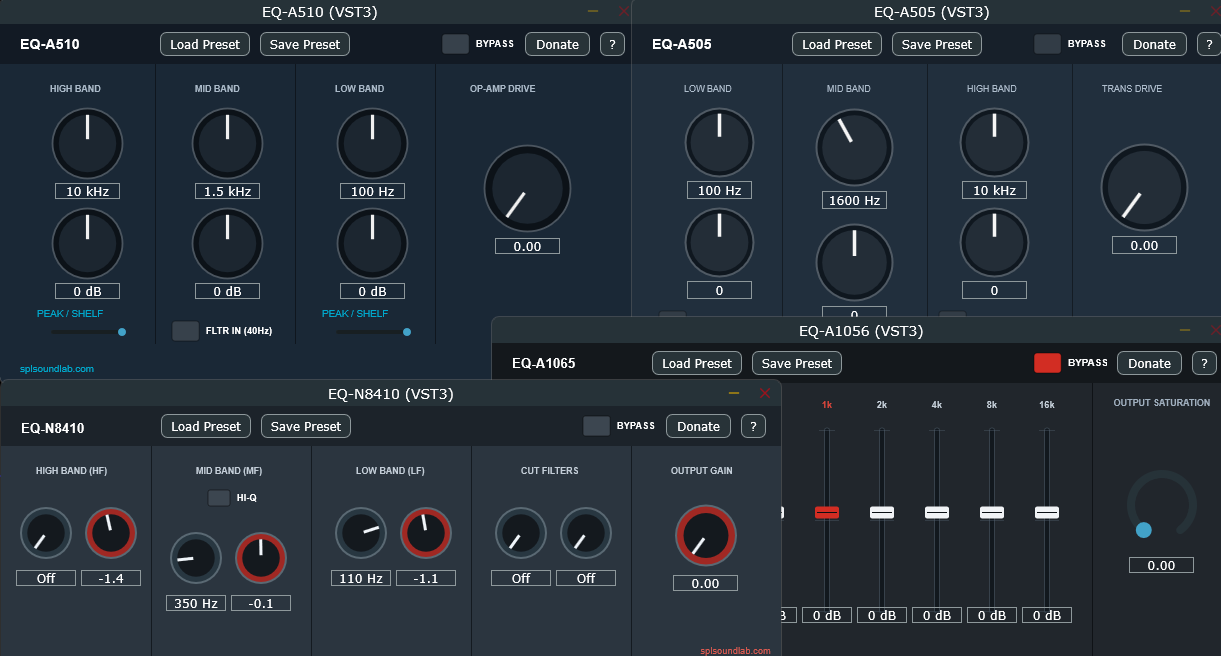
Task: Click EQ-A510 1.5 kHz value field
Action: point(227,191)
